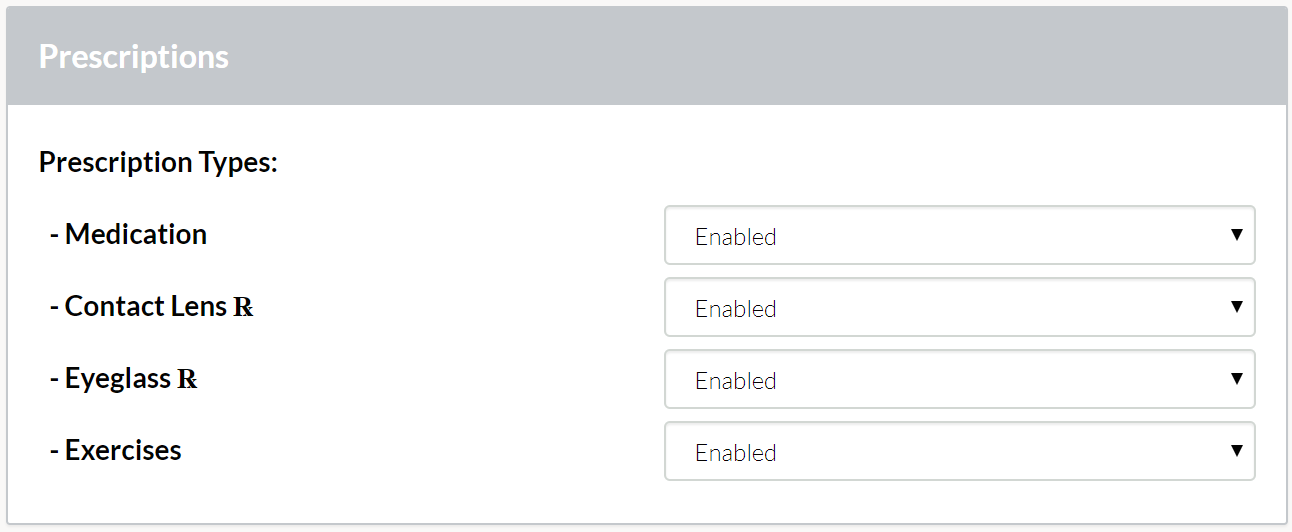Click the Rx symbol beside Contact Lens
Image resolution: width=1292 pixels, height=532 pixels.
click(243, 308)
